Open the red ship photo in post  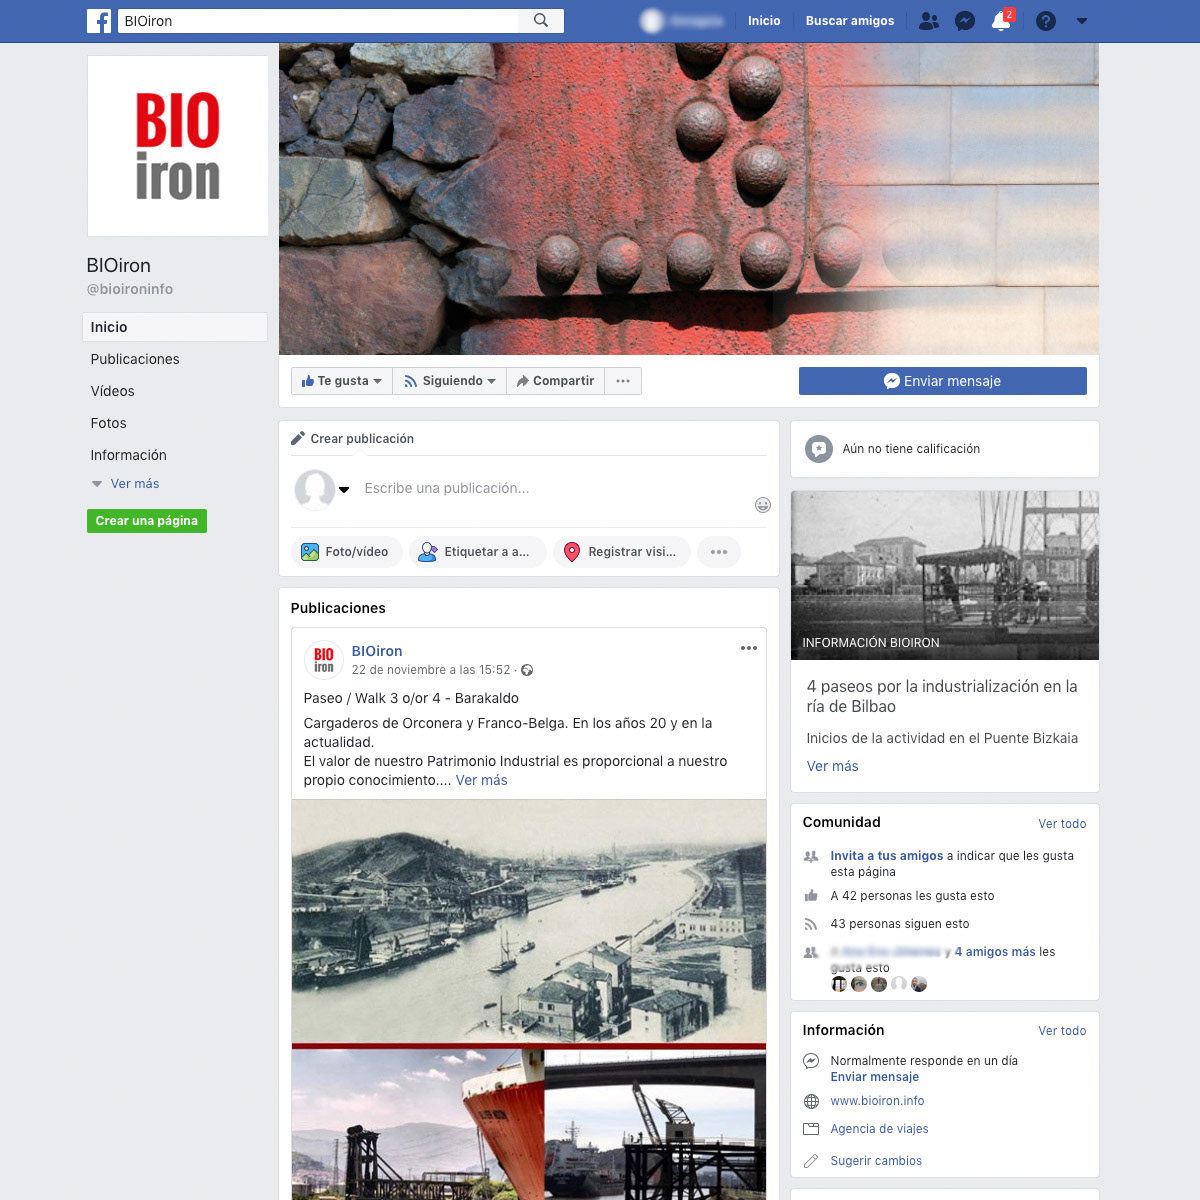[417, 1124]
